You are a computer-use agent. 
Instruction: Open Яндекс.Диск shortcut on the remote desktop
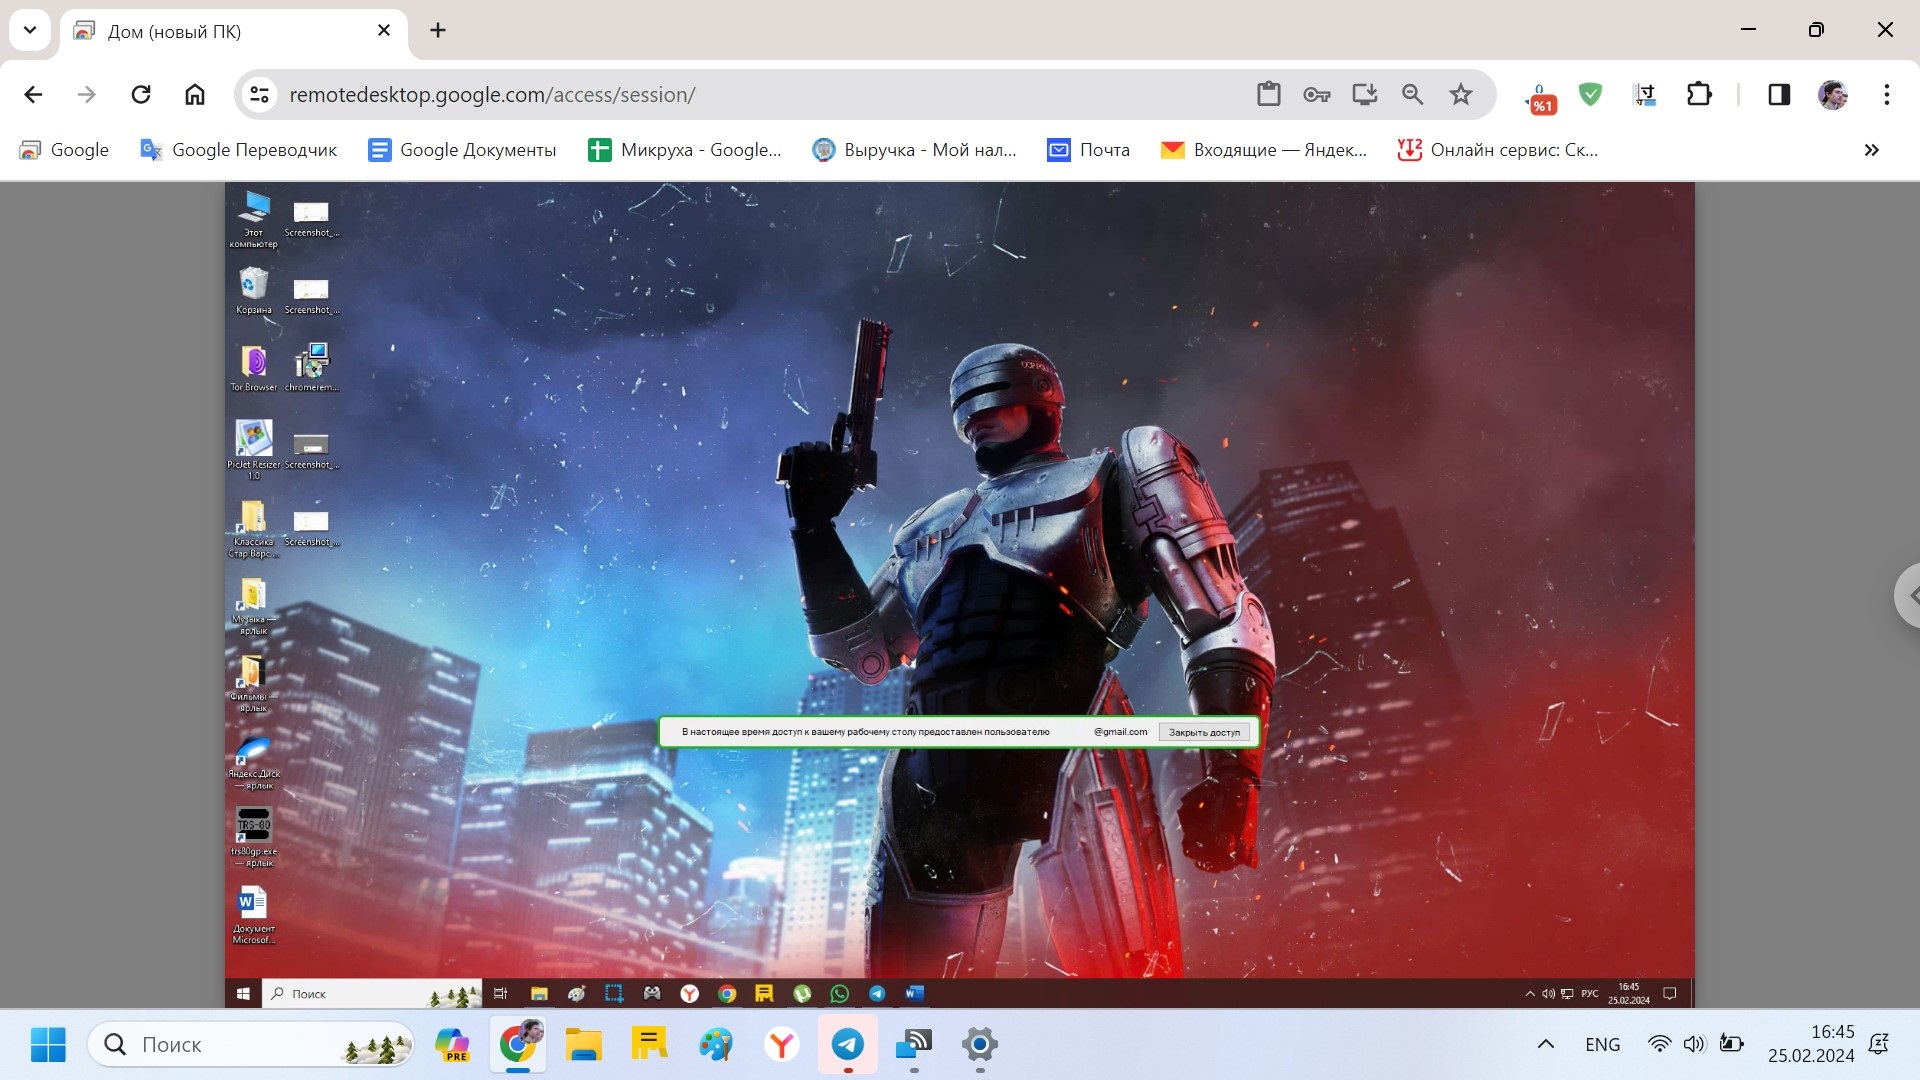click(253, 762)
